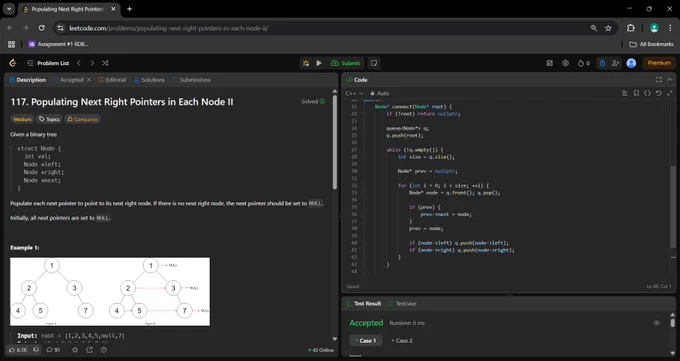The width and height of the screenshot is (680, 361).
Task: Click the Medium difficulty tag
Action: click(x=22, y=119)
